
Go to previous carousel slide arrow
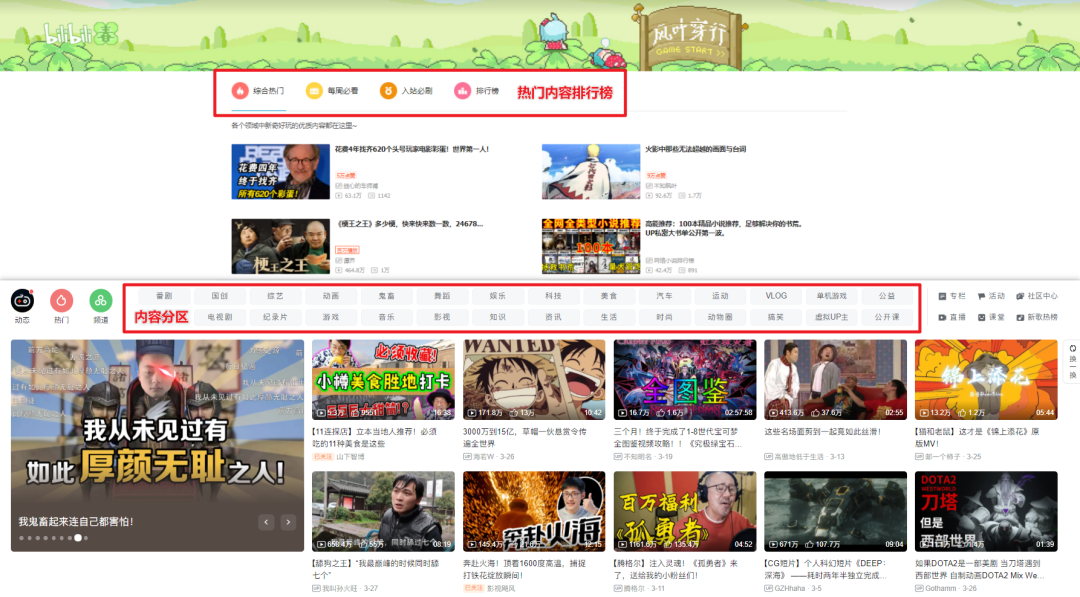(266, 522)
